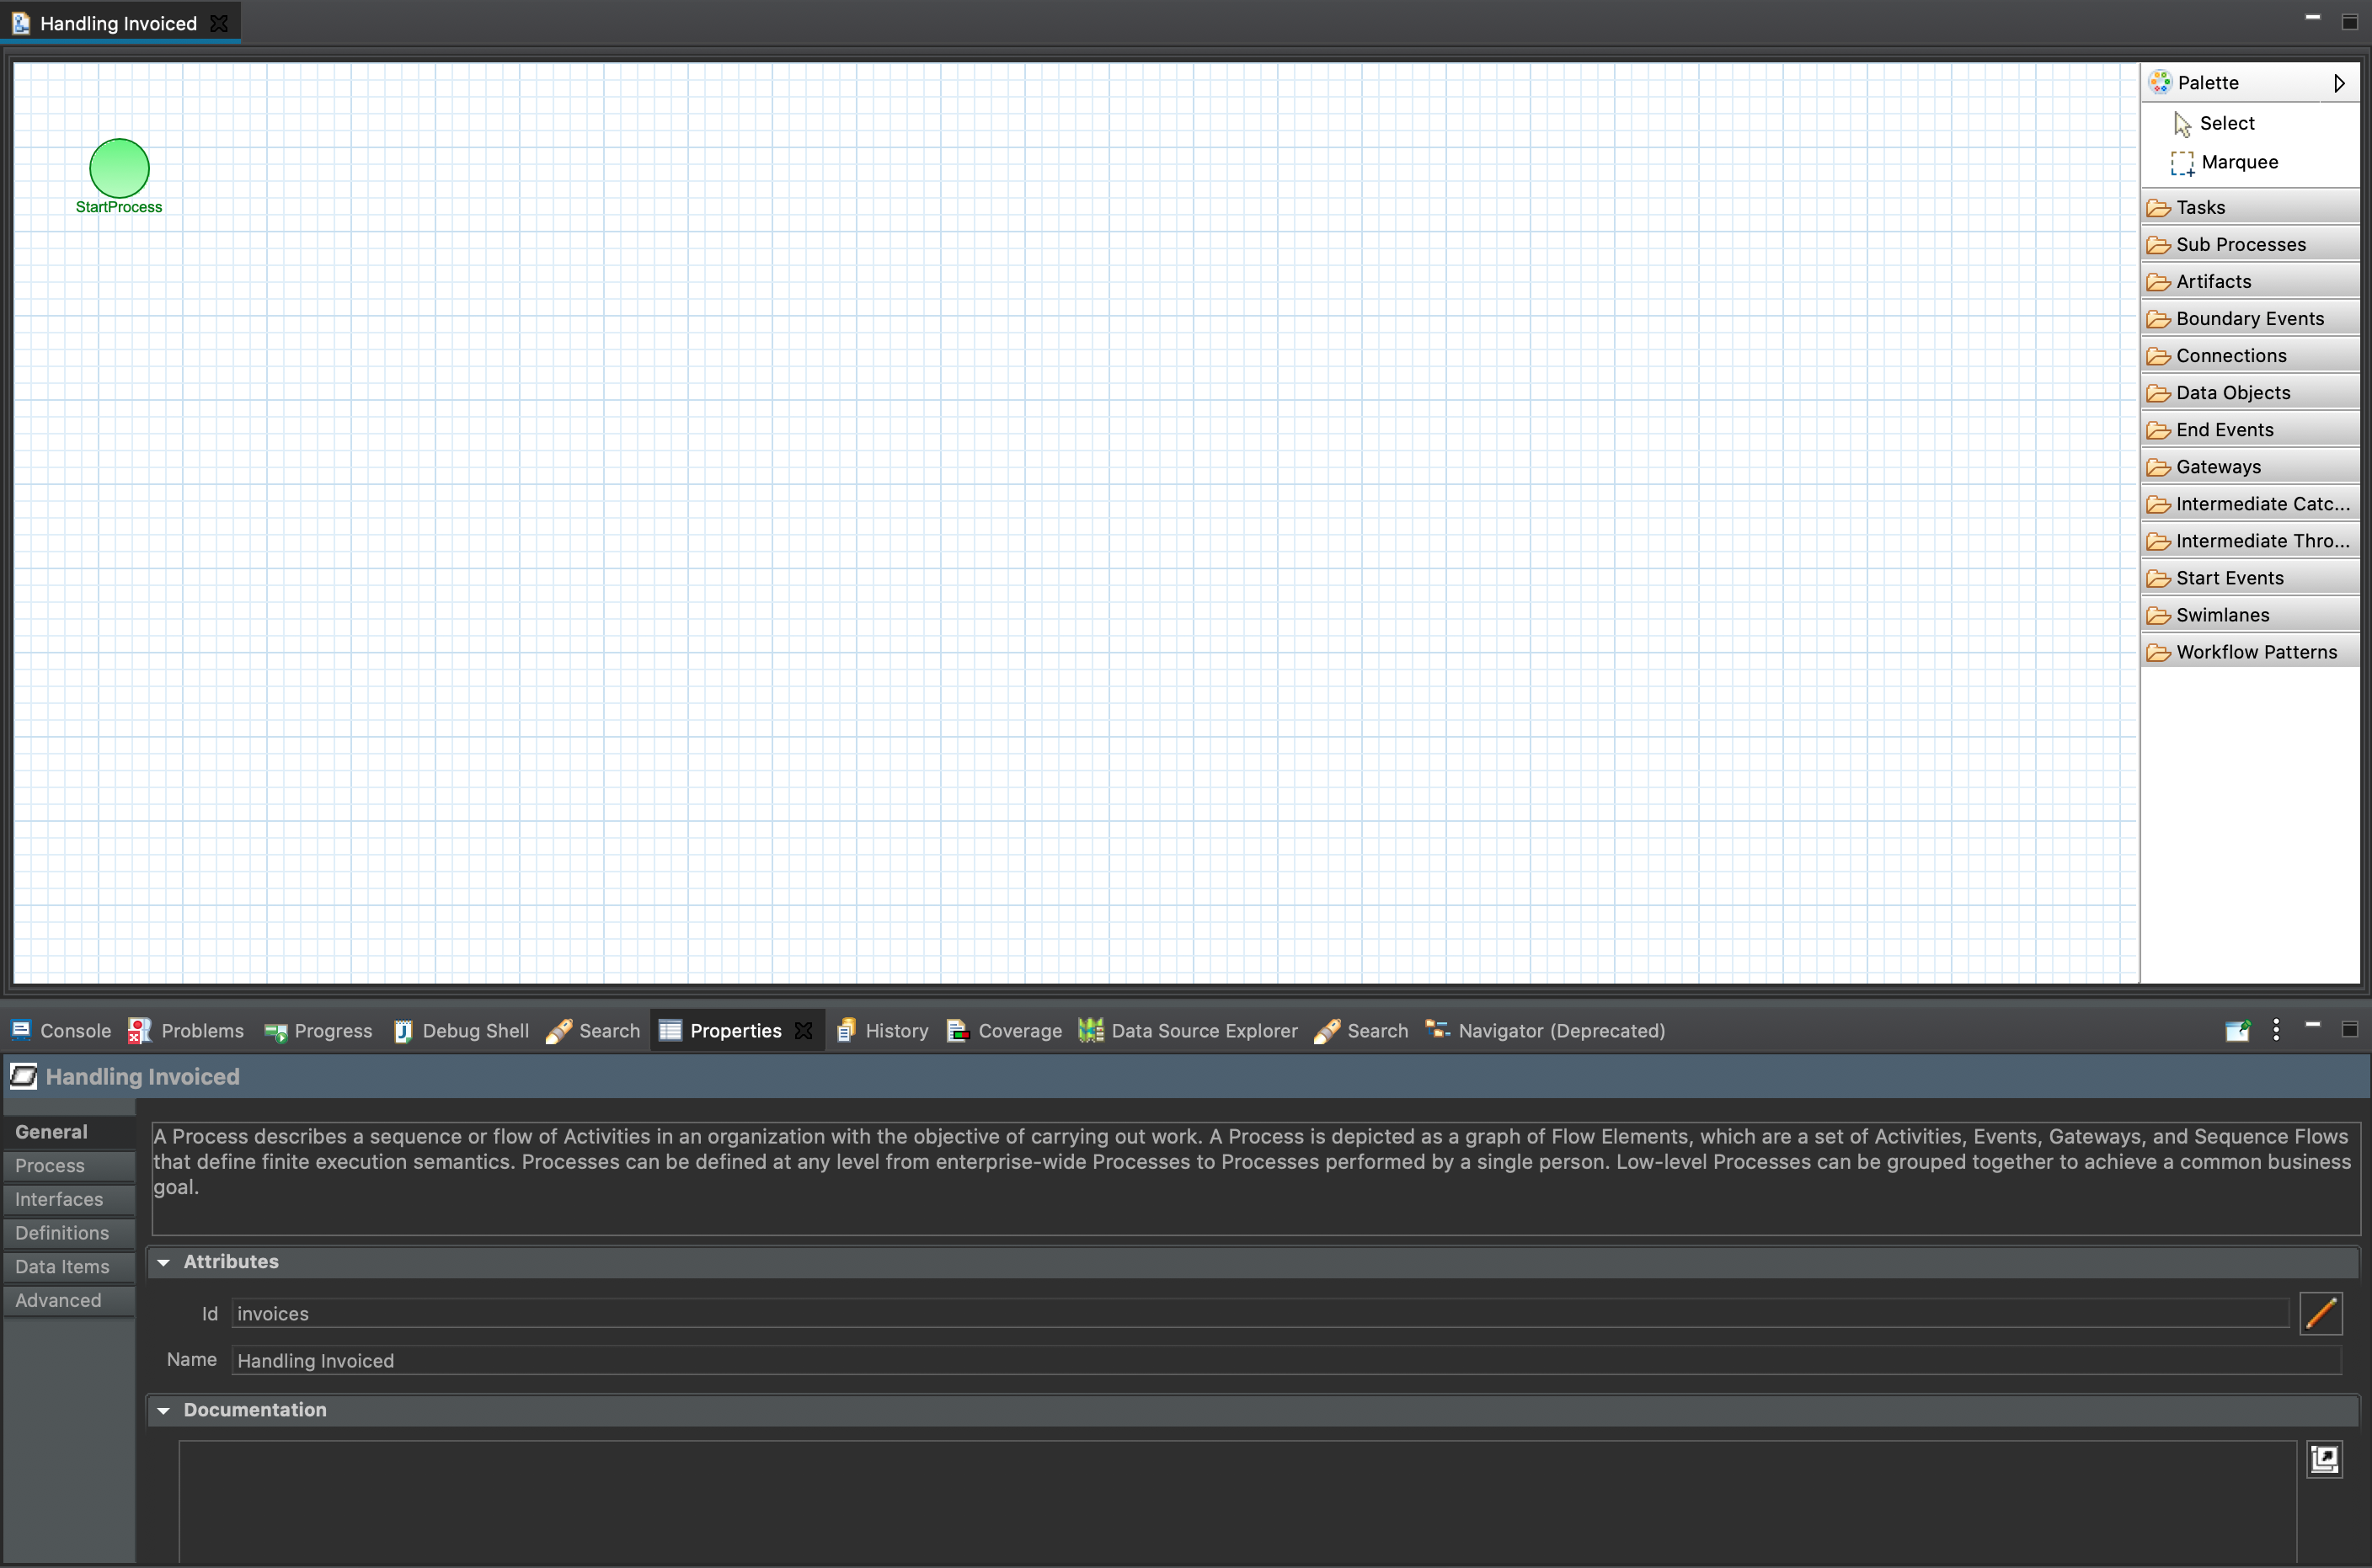The image size is (2372, 1568).
Task: Minimize the editor area
Action: [x=2313, y=17]
